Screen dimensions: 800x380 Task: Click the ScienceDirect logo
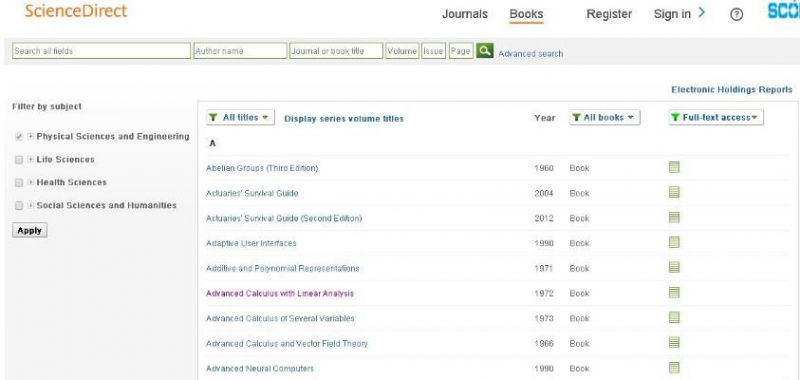click(76, 11)
